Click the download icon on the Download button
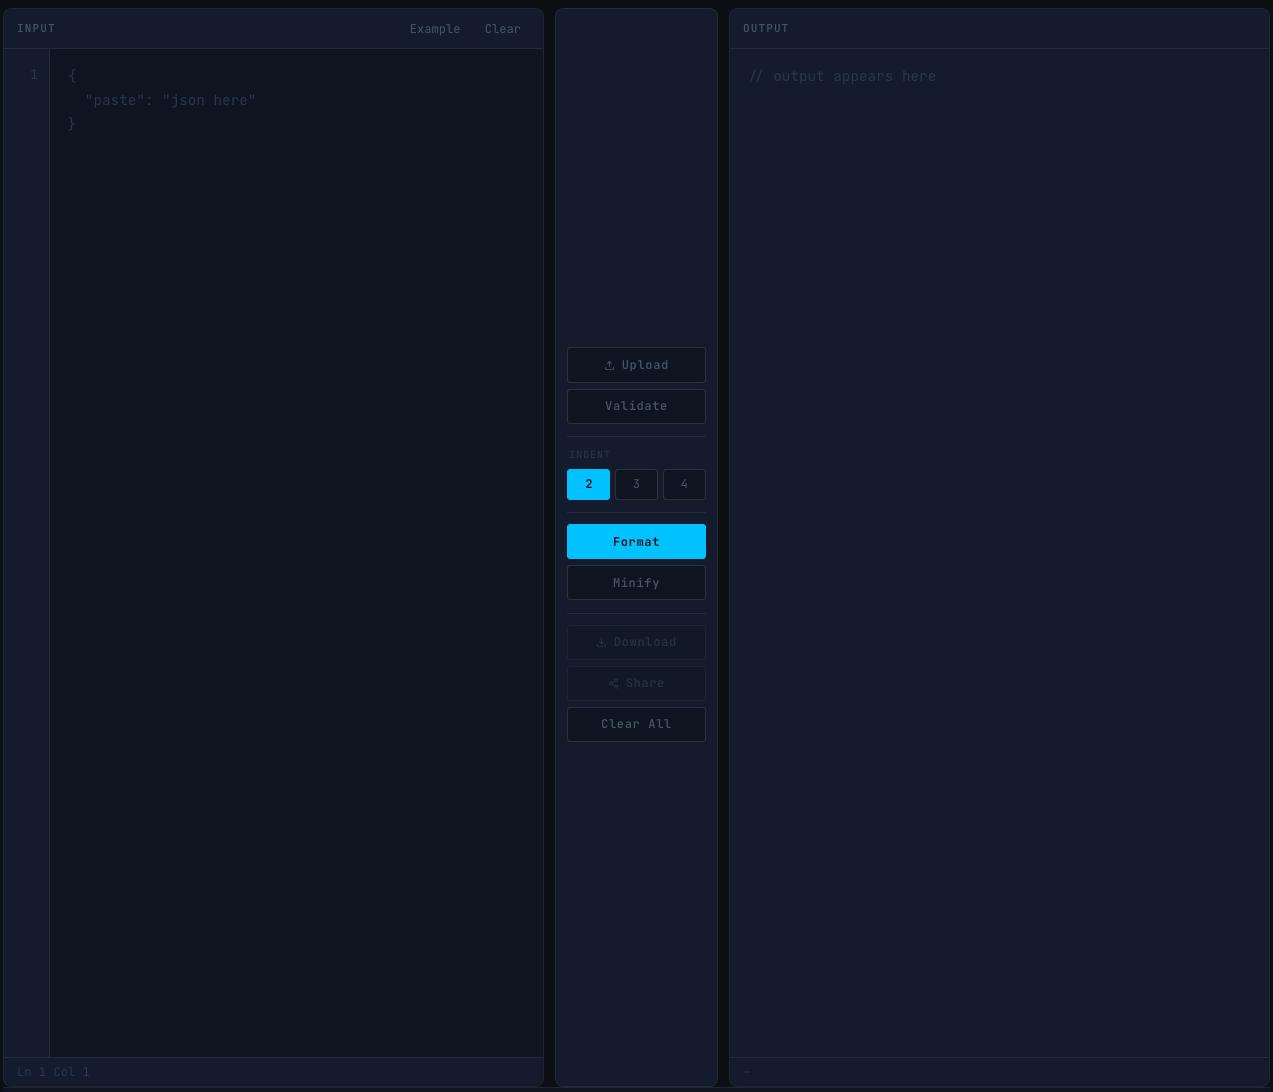The width and height of the screenshot is (1273, 1092). (x=602, y=642)
